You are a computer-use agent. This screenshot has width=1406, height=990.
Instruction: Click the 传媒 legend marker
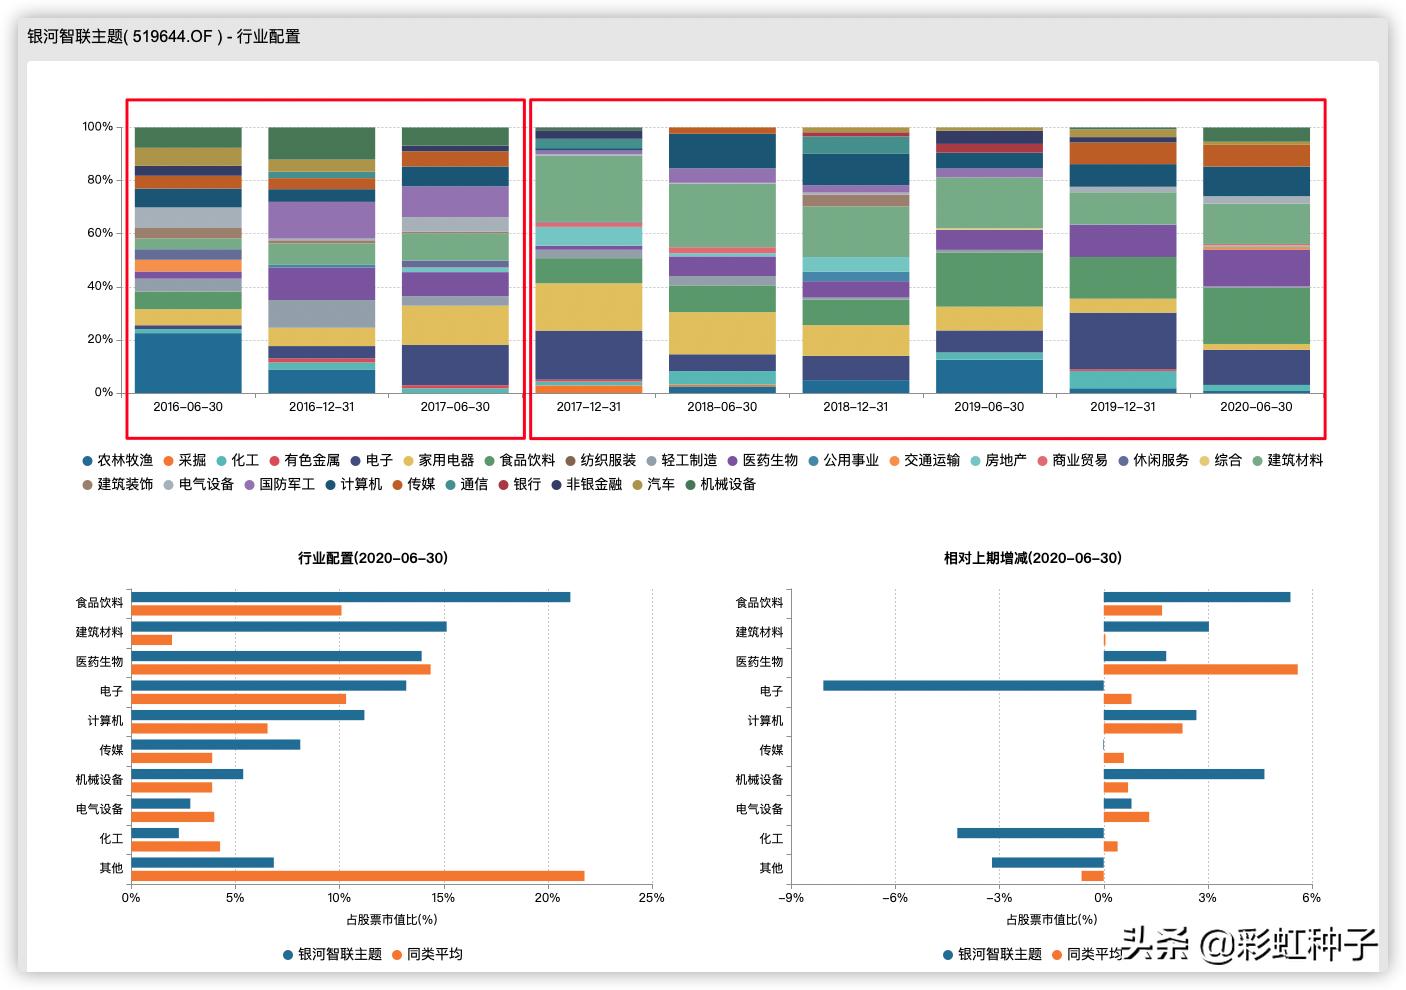click(397, 485)
